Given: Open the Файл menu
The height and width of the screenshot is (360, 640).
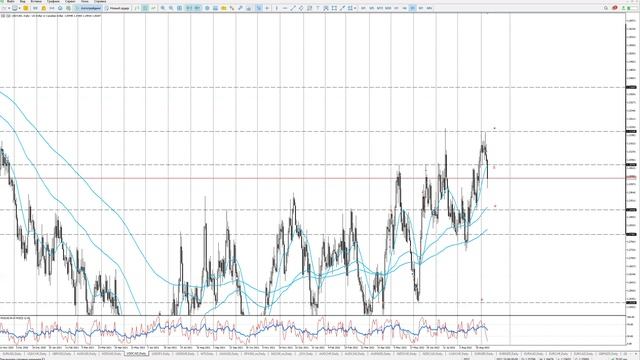Looking at the screenshot, I should (x=11, y=2).
